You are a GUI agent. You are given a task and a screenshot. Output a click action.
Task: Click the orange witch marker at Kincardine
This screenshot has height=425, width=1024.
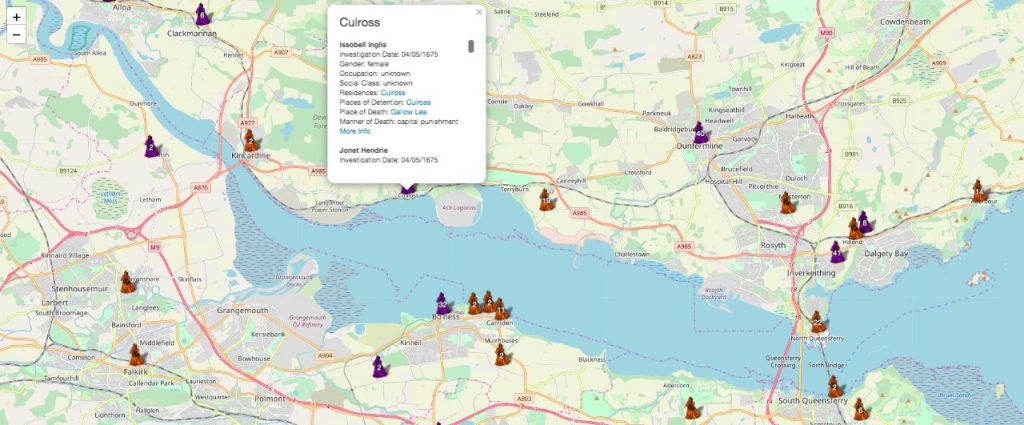(x=251, y=140)
